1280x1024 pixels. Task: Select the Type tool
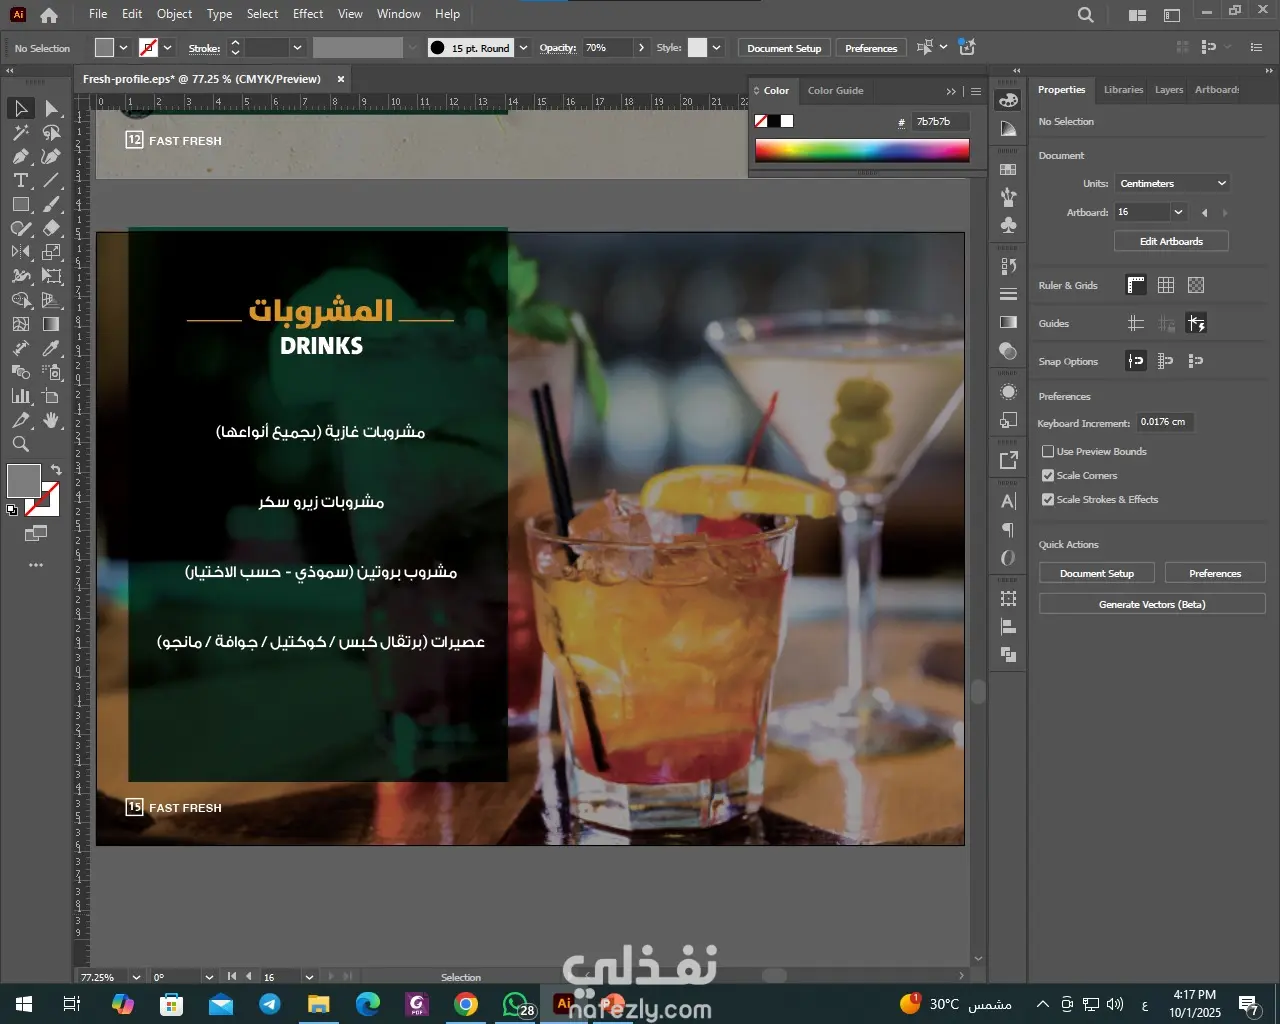(x=20, y=181)
